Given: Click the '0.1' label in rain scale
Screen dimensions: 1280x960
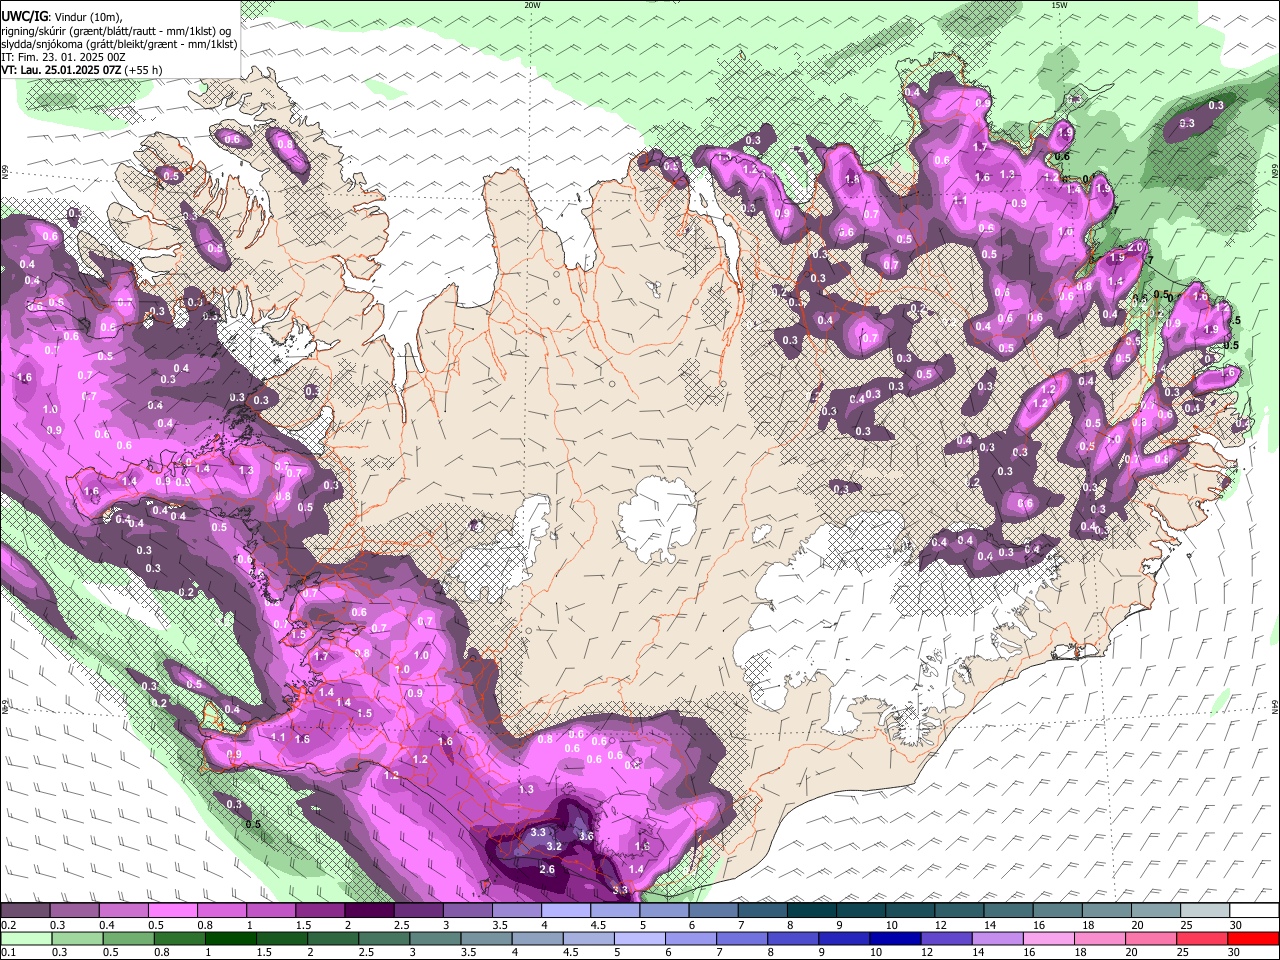Looking at the screenshot, I should tap(8, 953).
